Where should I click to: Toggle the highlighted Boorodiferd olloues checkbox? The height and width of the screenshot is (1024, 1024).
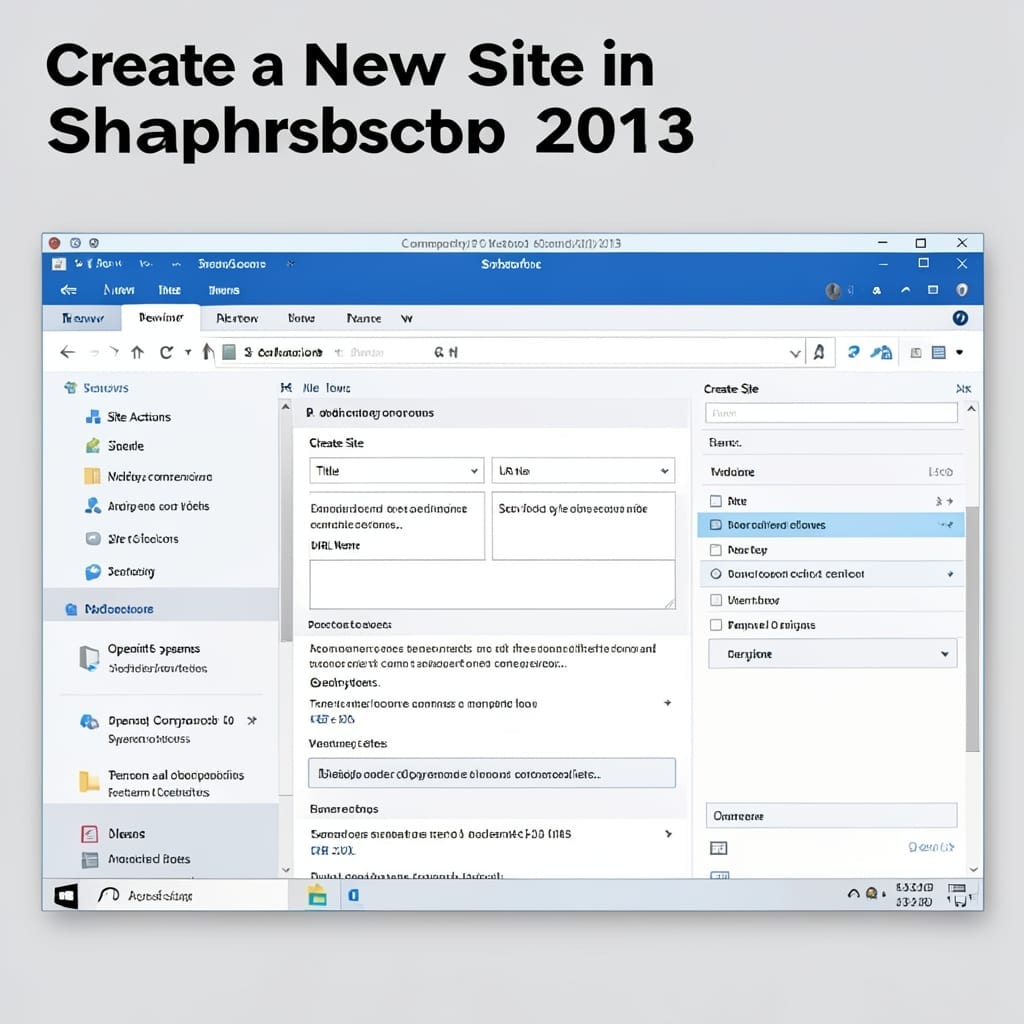point(716,524)
